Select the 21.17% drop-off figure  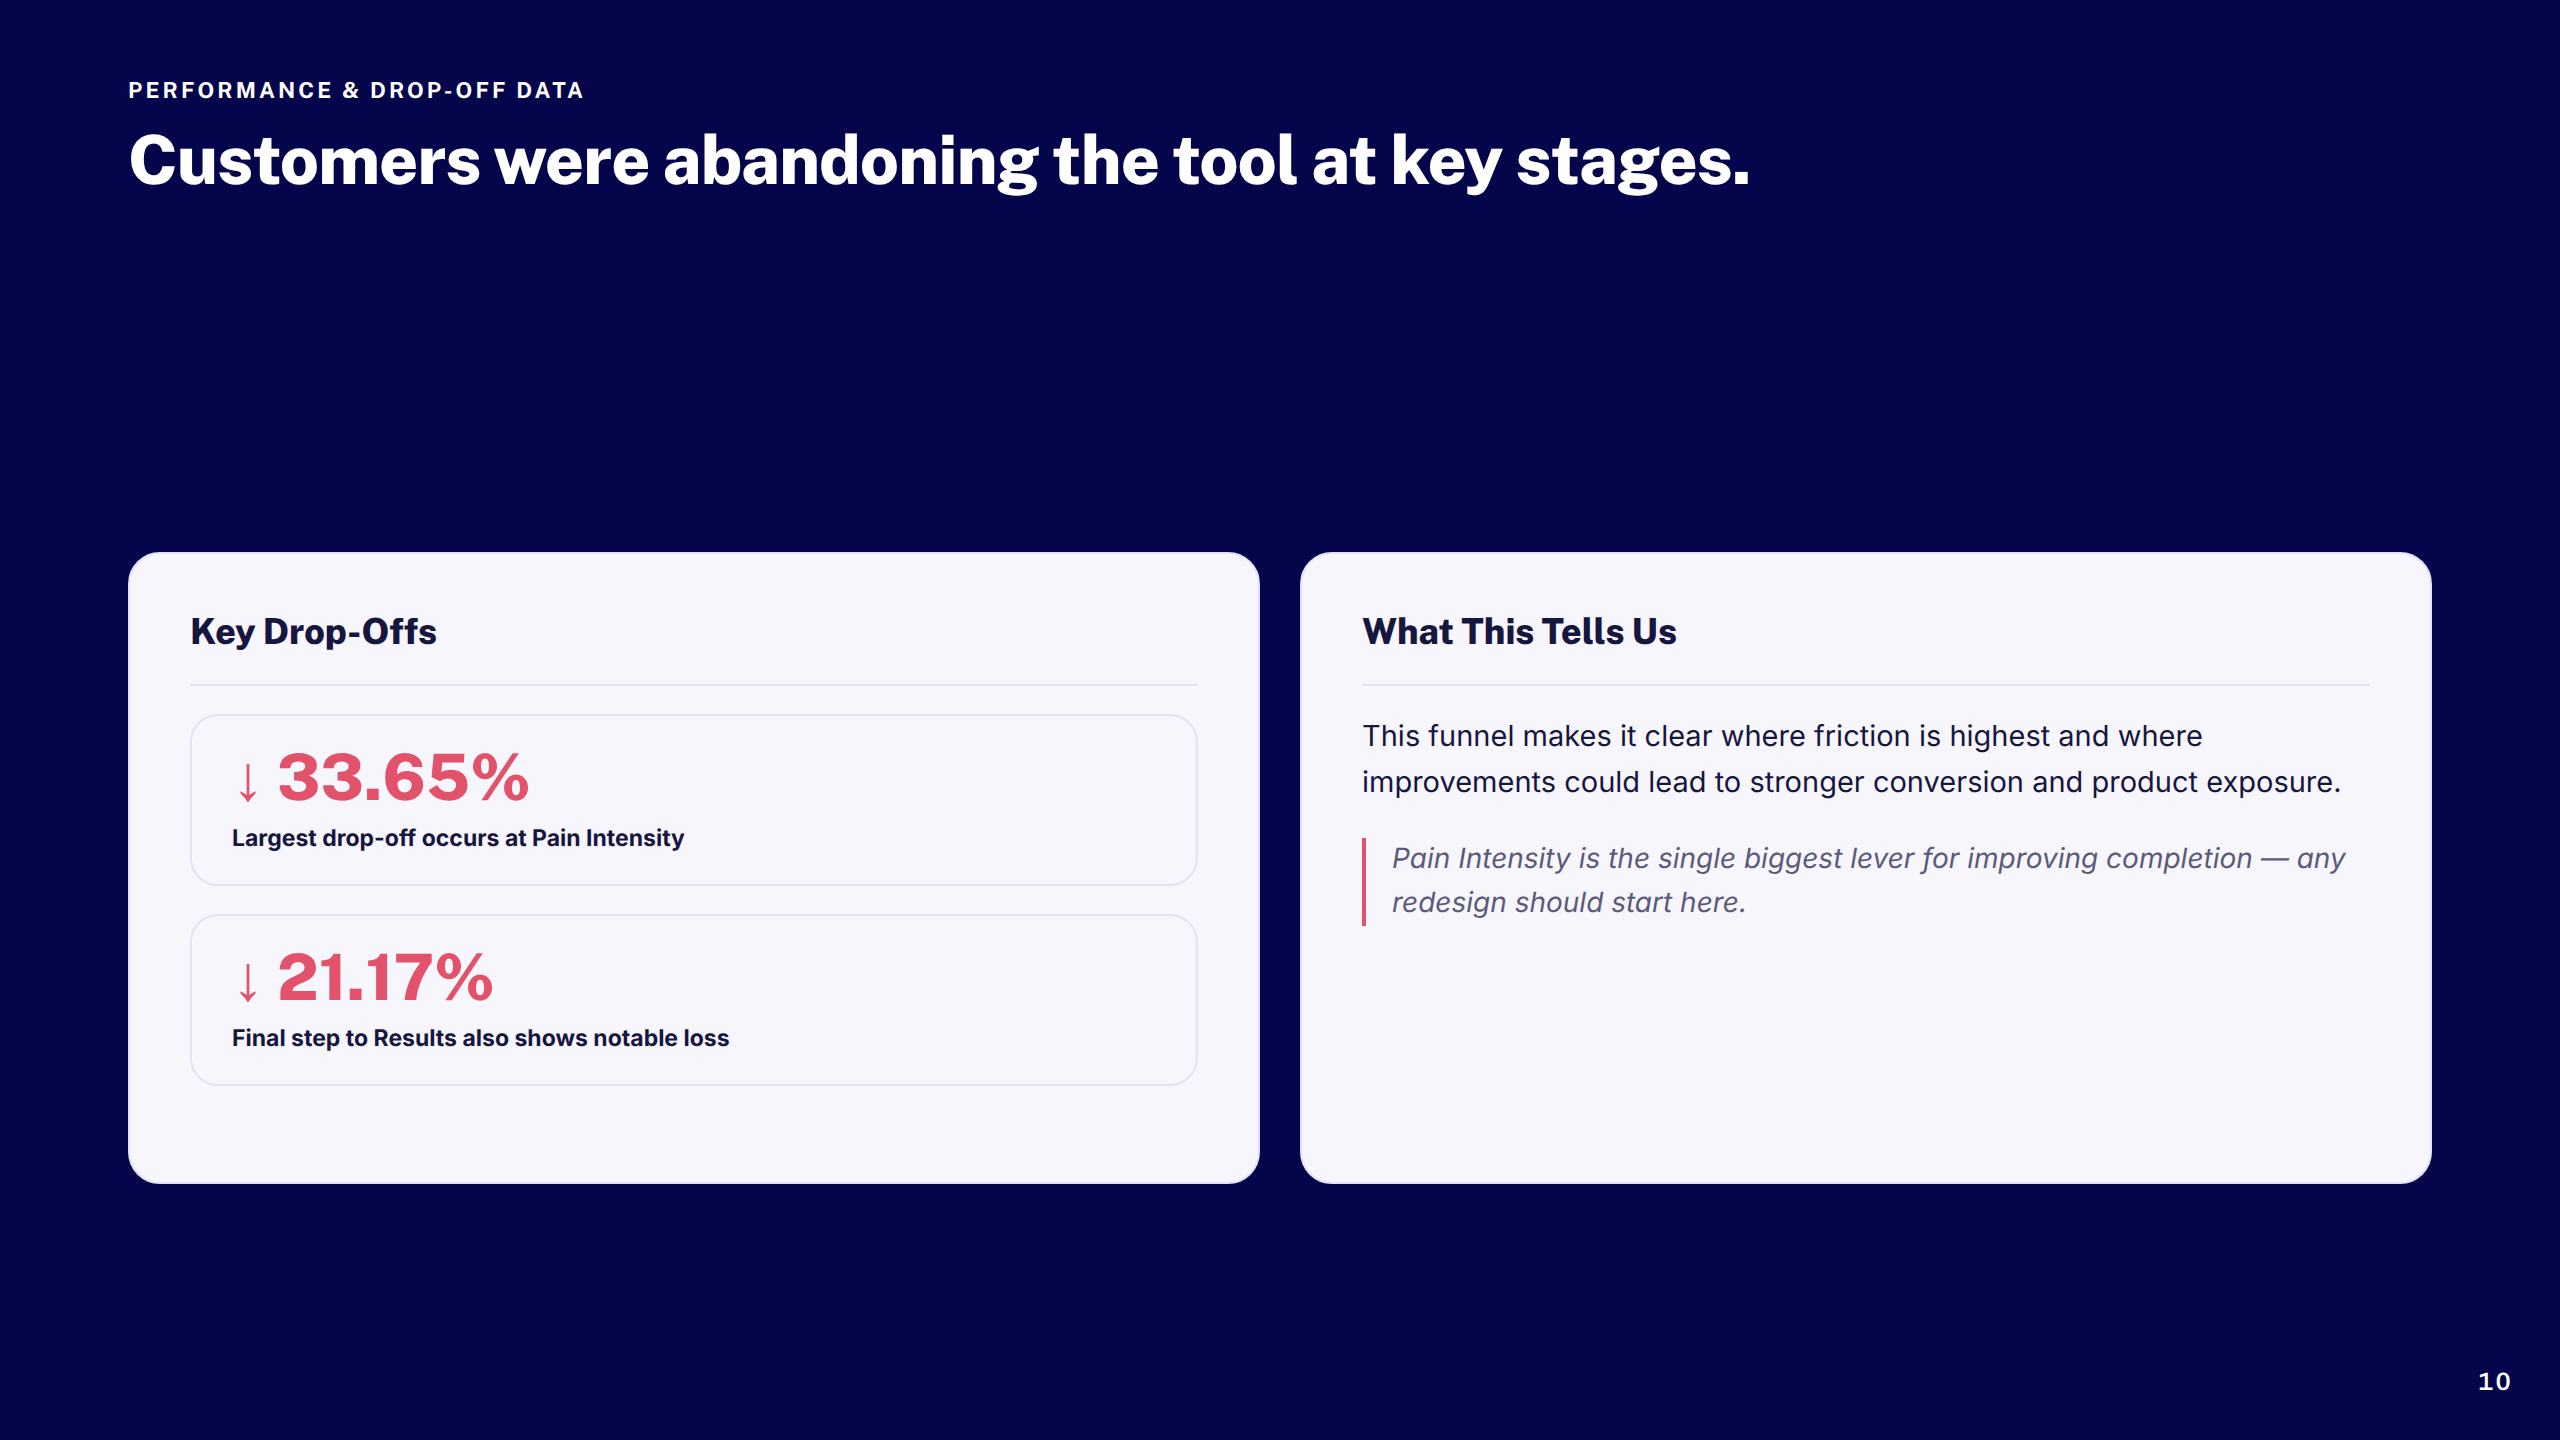click(385, 978)
